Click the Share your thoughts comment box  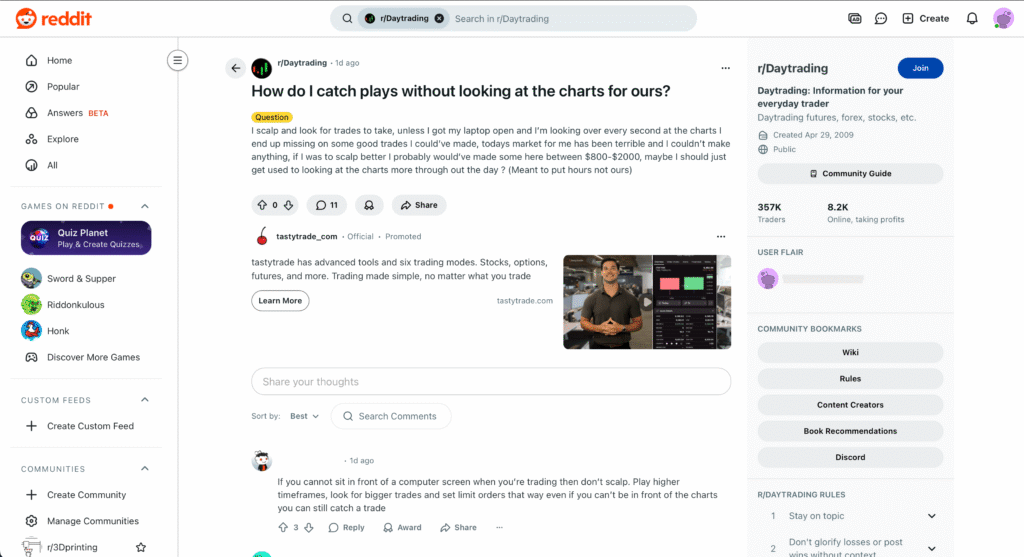click(491, 382)
